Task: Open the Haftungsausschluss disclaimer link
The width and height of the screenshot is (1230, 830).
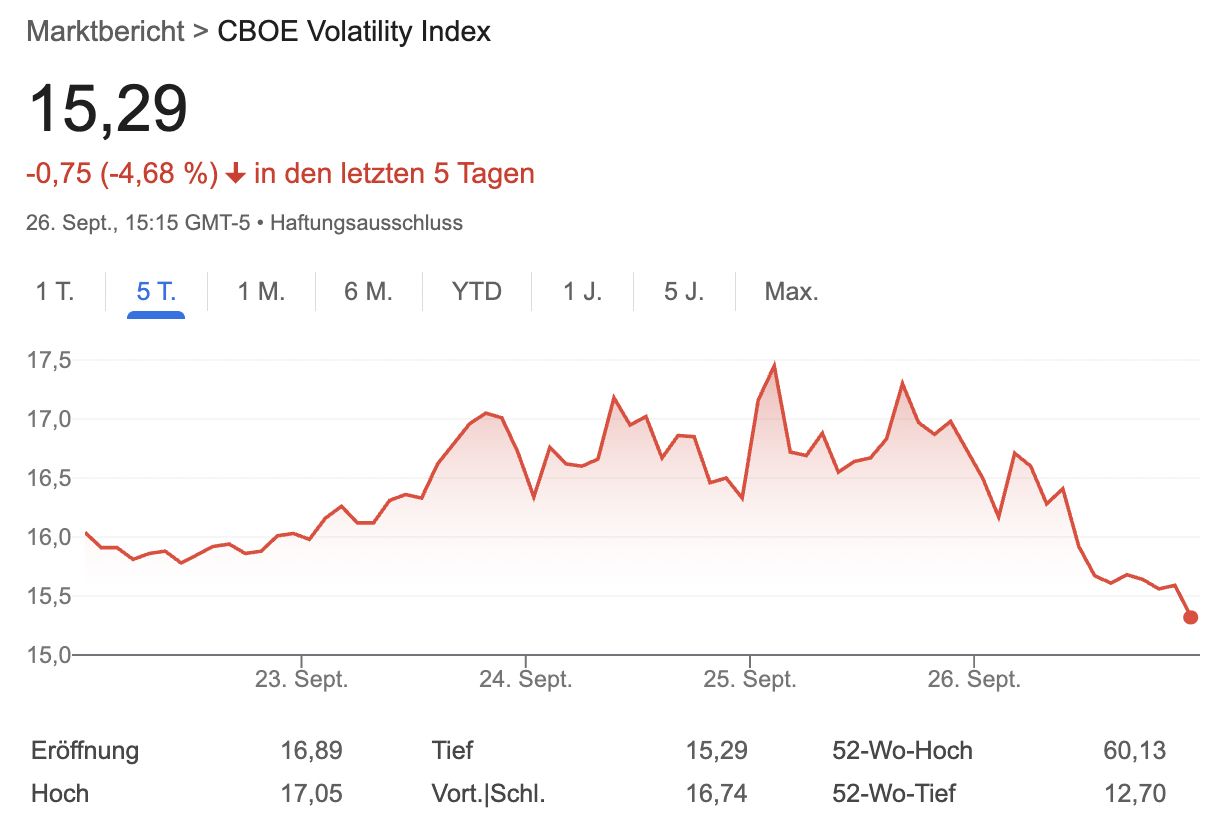Action: click(x=366, y=223)
